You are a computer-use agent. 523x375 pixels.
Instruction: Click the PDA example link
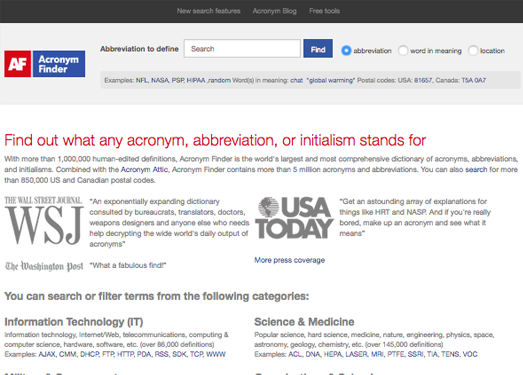(x=144, y=354)
